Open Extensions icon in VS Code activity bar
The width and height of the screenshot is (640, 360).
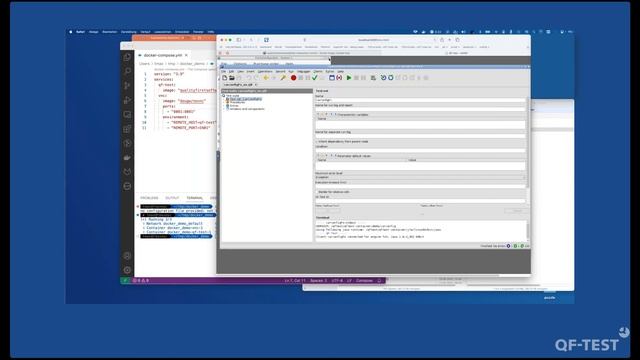coord(127,129)
